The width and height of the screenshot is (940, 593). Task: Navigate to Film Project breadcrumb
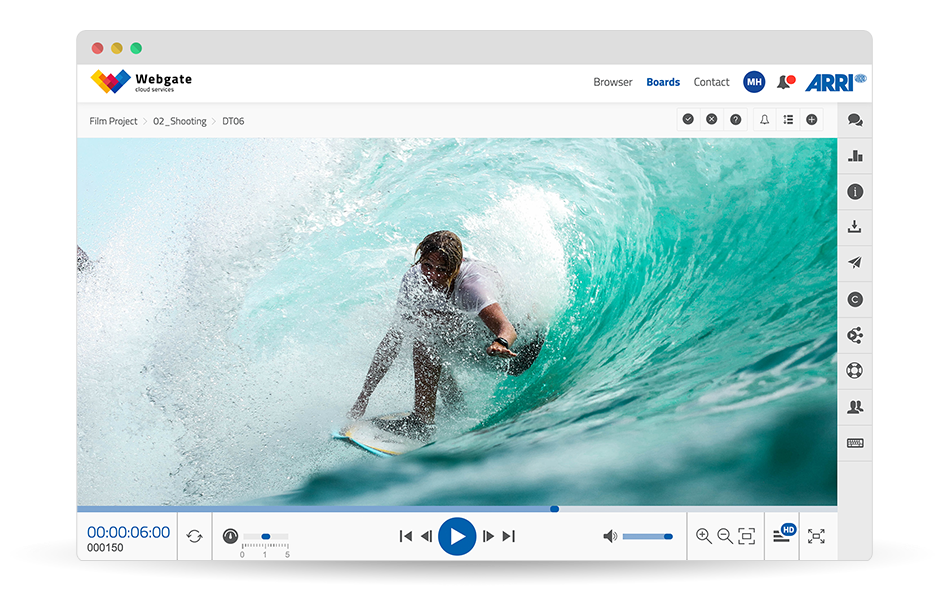tap(113, 121)
